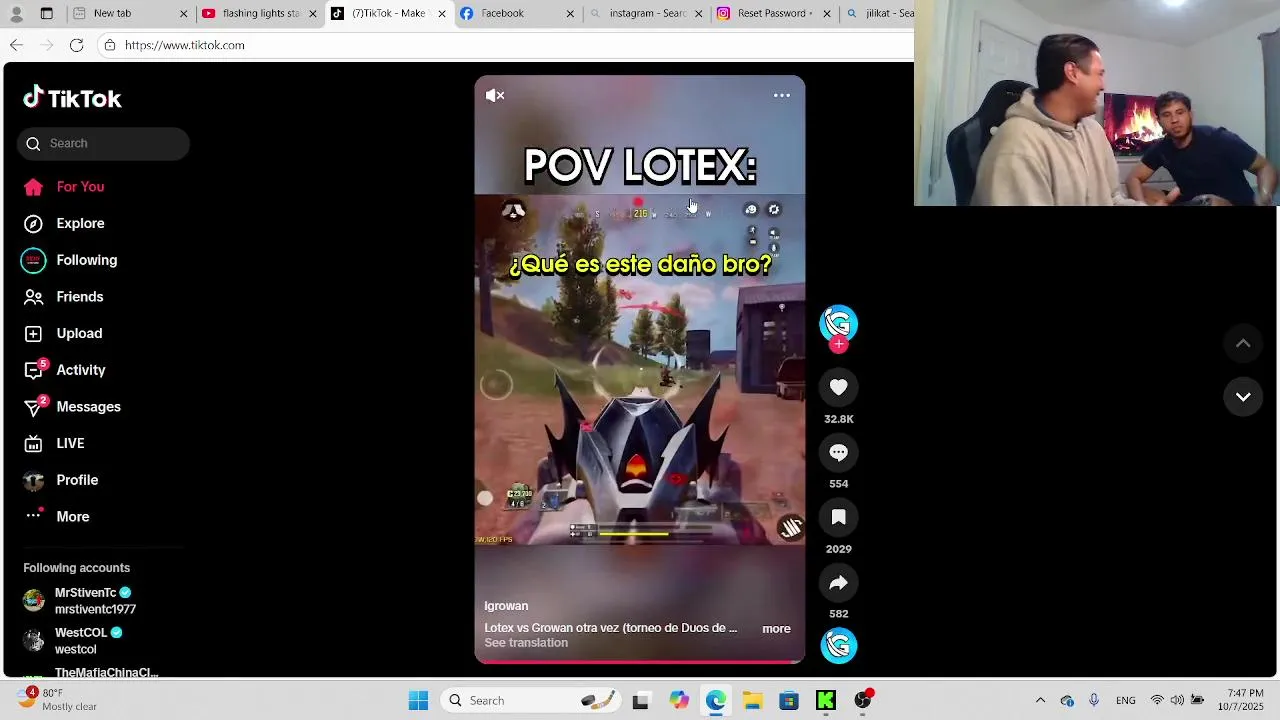Open Messages in sidebar
The width and height of the screenshot is (1280, 720).
[x=88, y=407]
